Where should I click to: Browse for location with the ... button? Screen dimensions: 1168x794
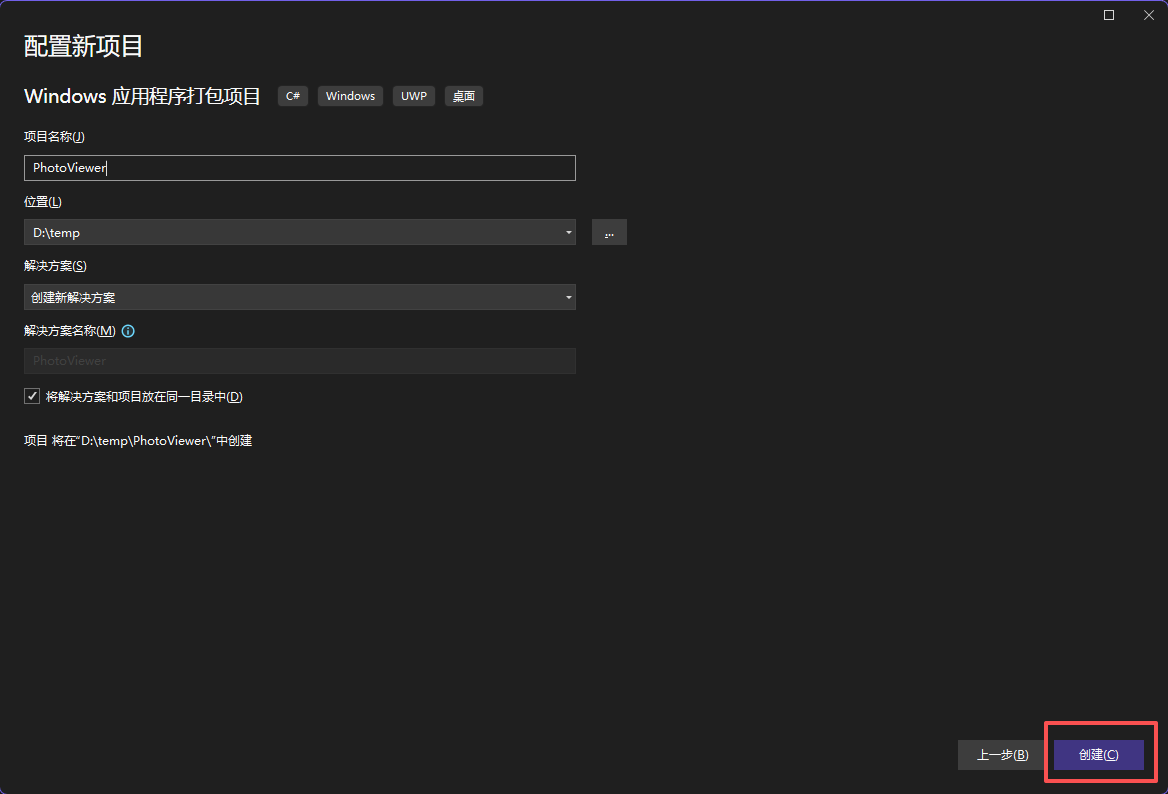pos(609,232)
